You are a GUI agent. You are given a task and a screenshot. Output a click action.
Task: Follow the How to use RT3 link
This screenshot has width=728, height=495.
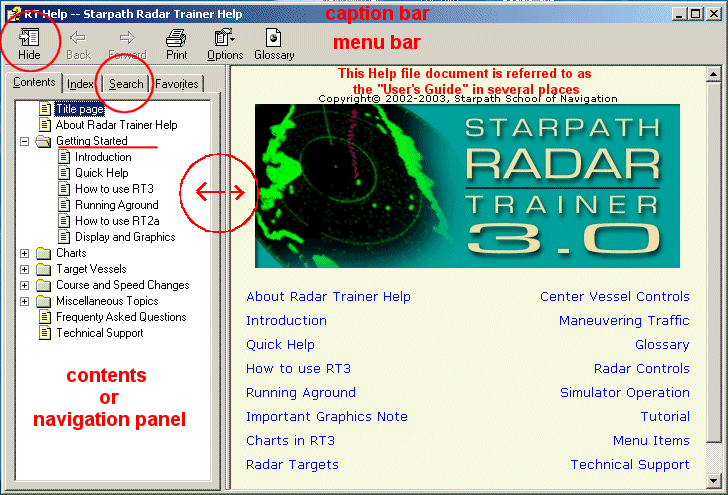click(299, 369)
